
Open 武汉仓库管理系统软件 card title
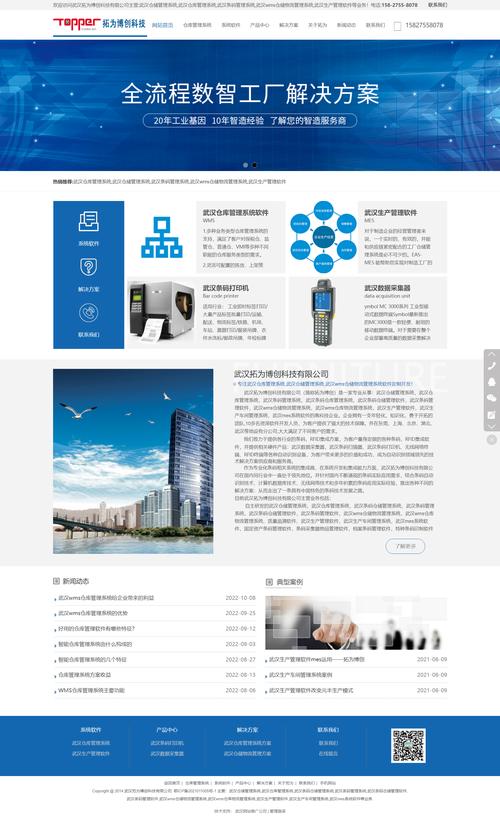pos(236,212)
